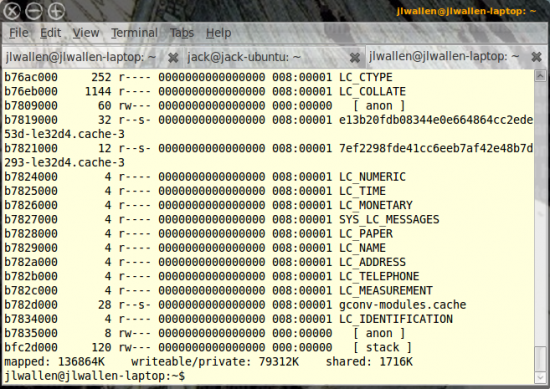Open the Terminal menu
Image resolution: width=550 pixels, height=389 pixels.
click(135, 33)
